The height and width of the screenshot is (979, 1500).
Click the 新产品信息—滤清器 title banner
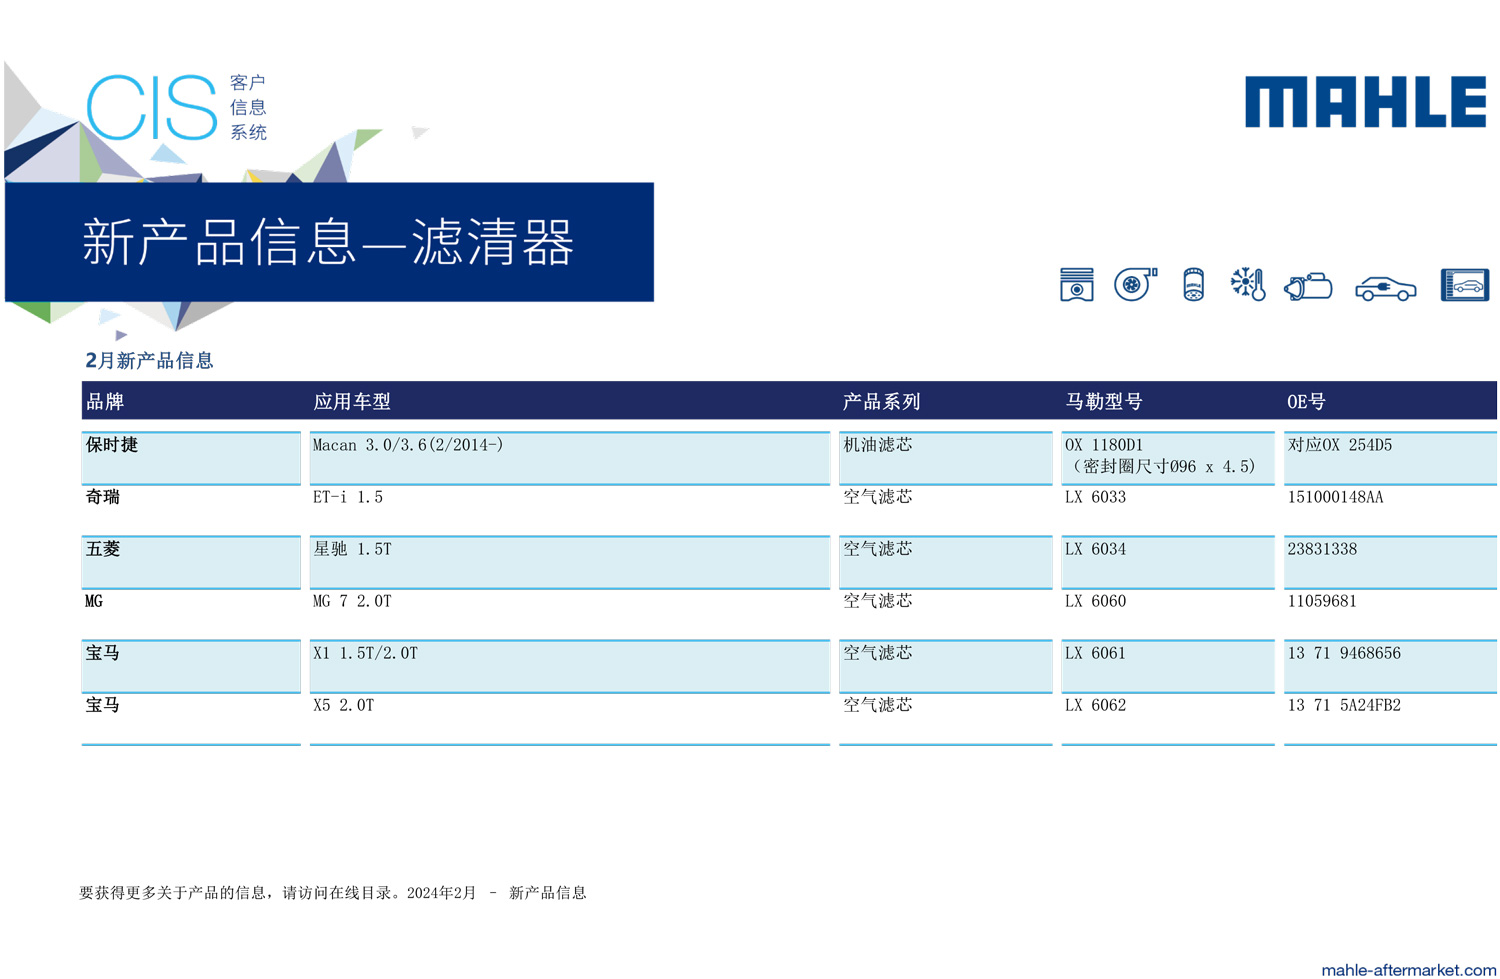[329, 242]
